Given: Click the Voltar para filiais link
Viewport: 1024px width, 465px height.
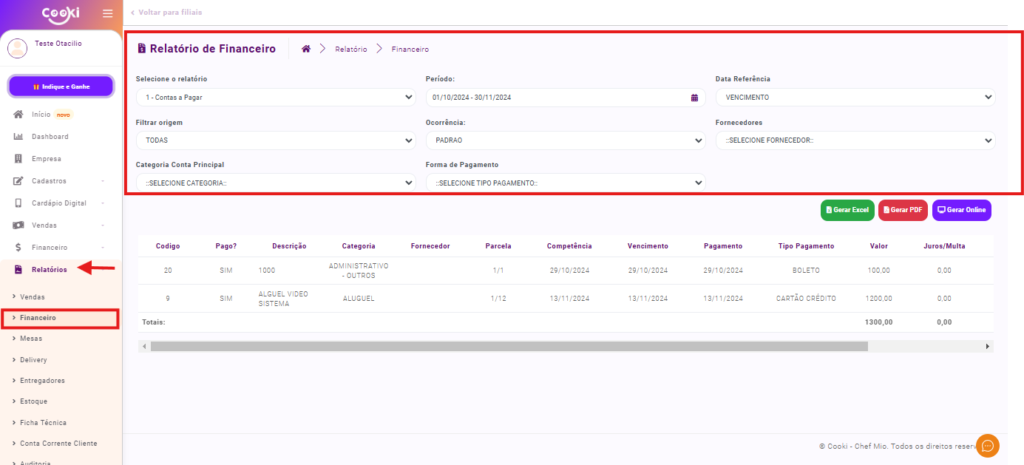Looking at the screenshot, I should coord(165,12).
